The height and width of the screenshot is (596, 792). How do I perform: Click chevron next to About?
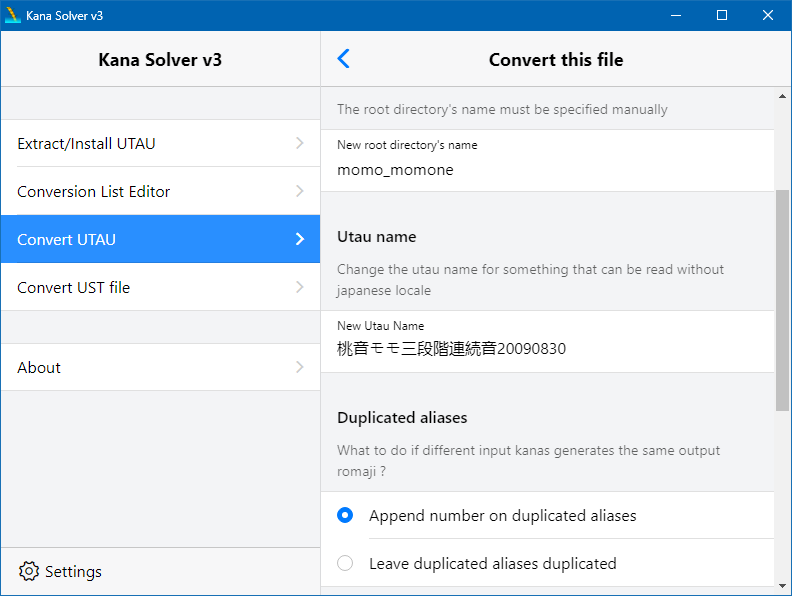coord(300,367)
